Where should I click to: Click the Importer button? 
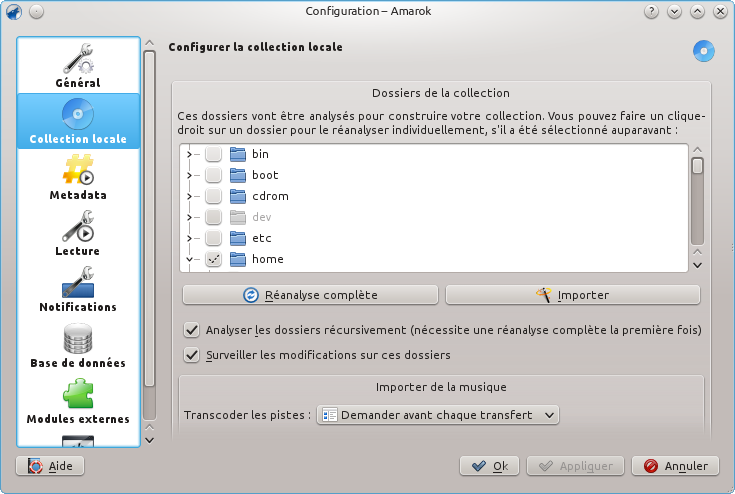point(572,295)
